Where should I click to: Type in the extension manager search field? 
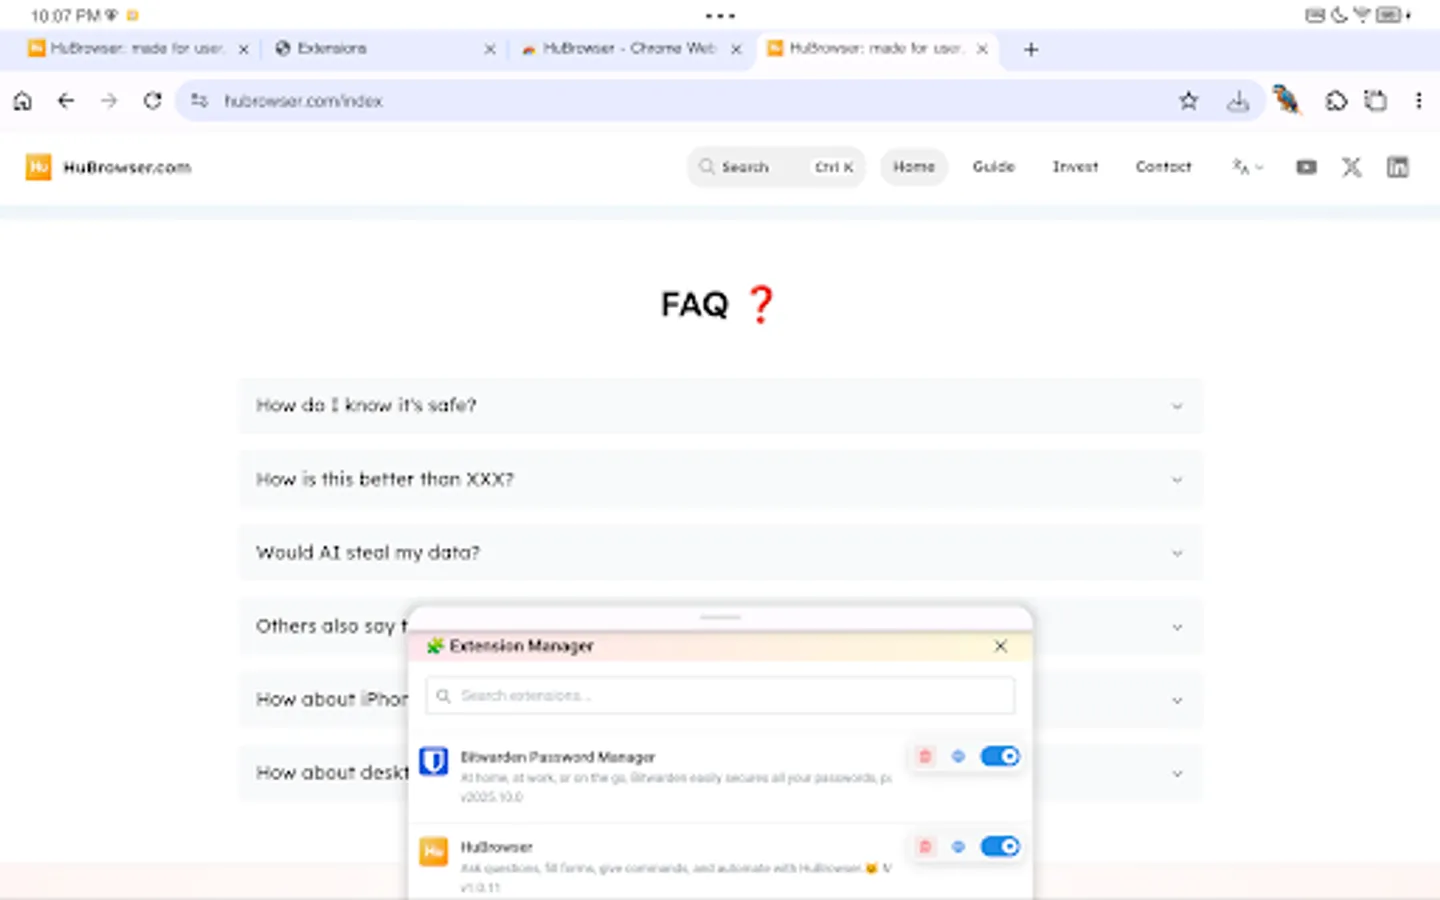pos(720,695)
